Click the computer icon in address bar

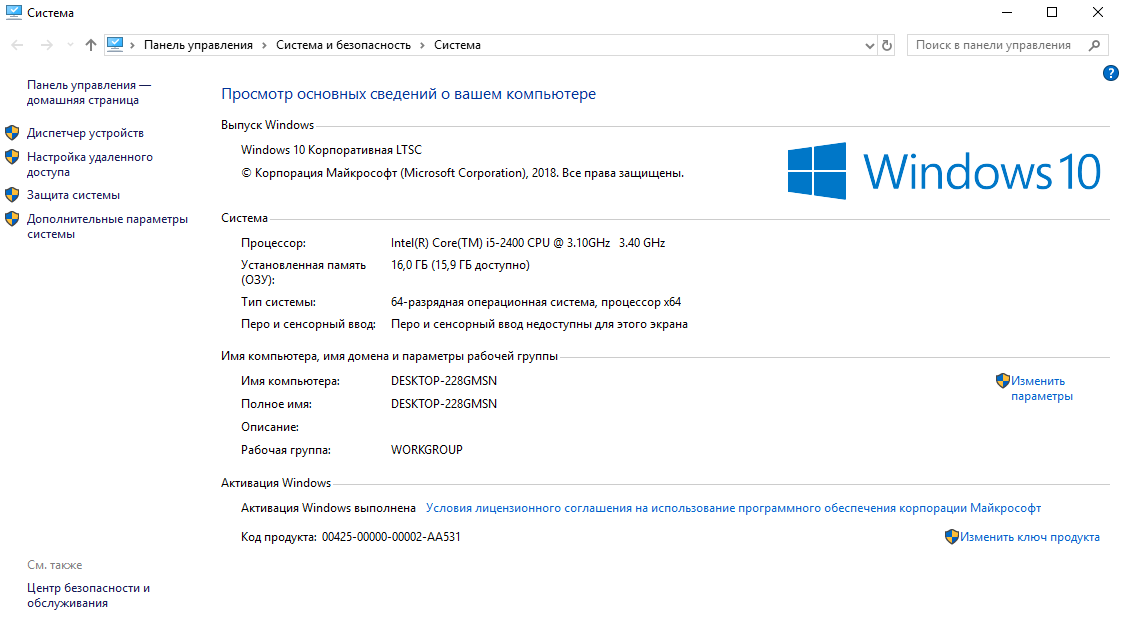[115, 45]
